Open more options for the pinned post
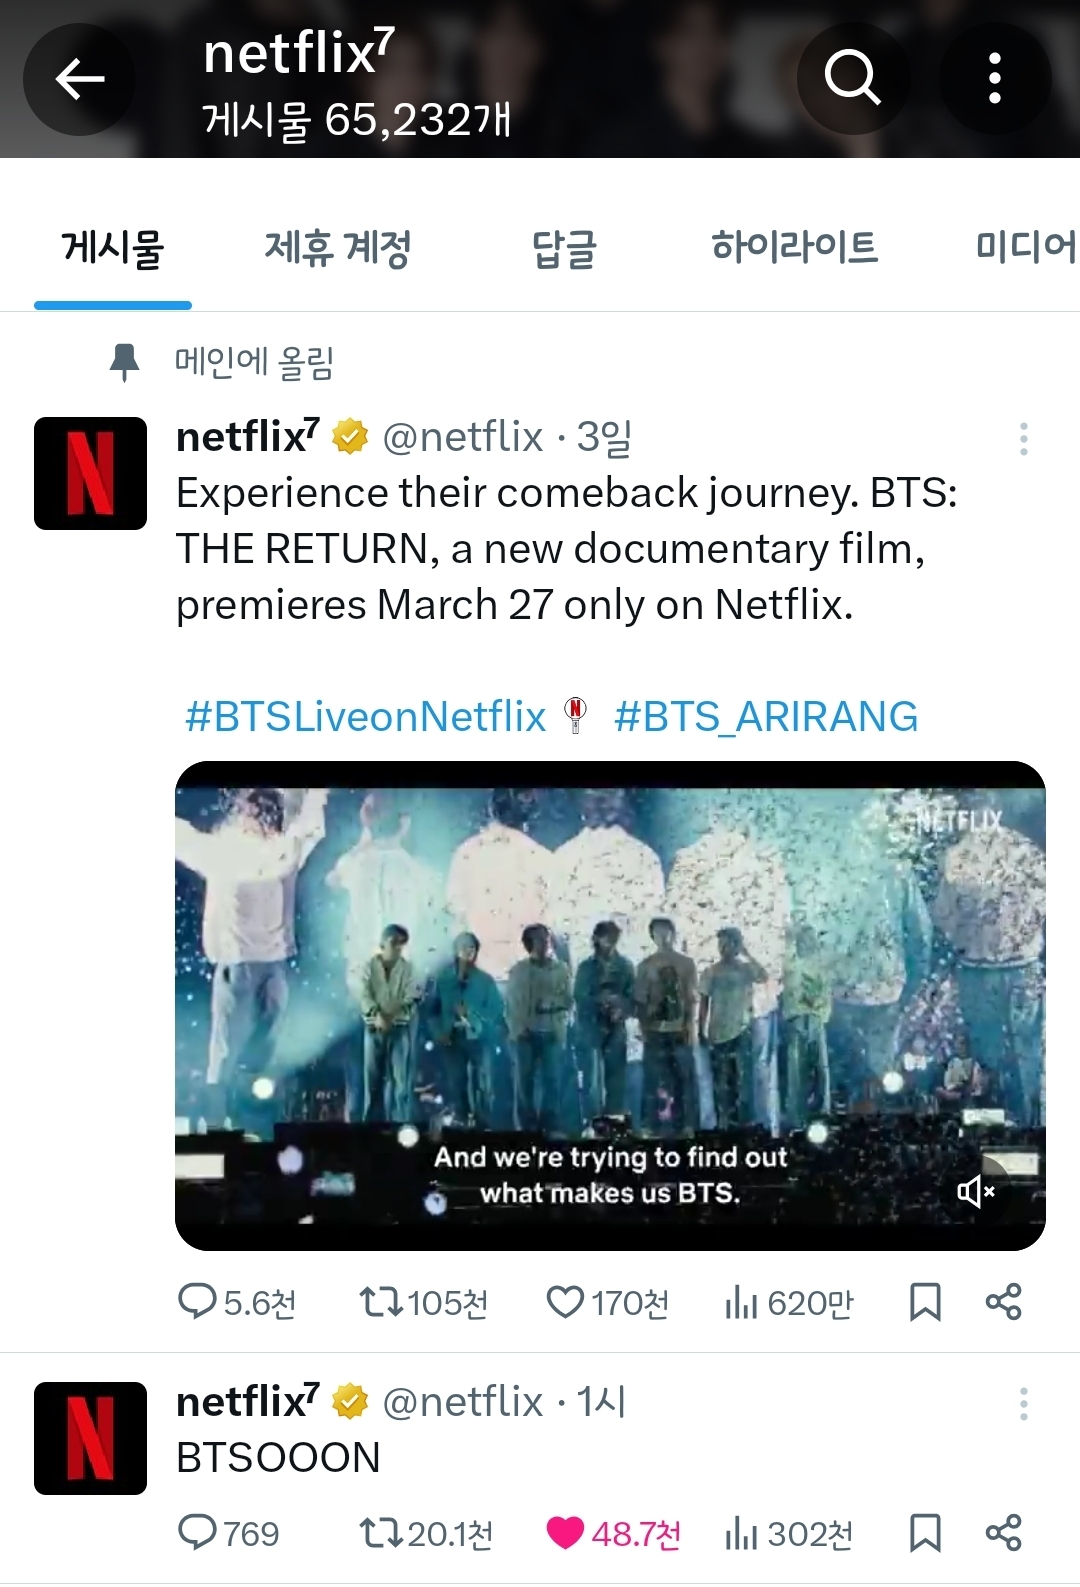The image size is (1080, 1587). tap(1023, 439)
